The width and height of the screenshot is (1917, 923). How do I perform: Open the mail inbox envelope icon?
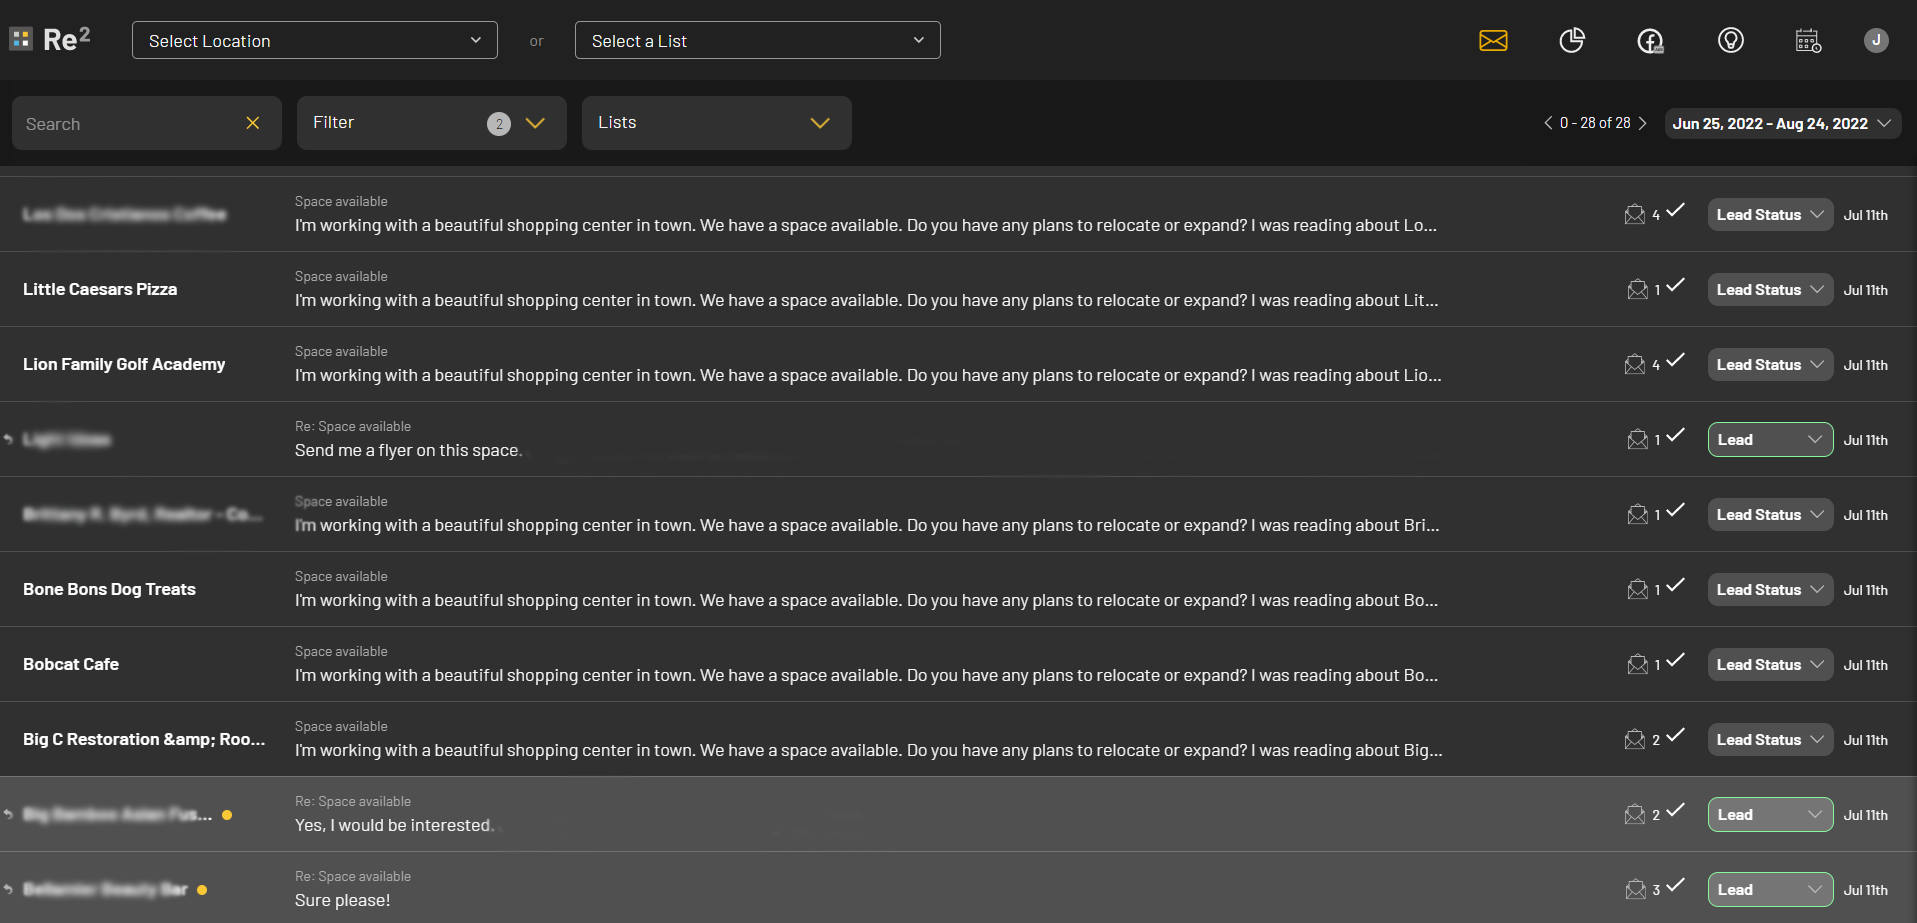[x=1493, y=40]
